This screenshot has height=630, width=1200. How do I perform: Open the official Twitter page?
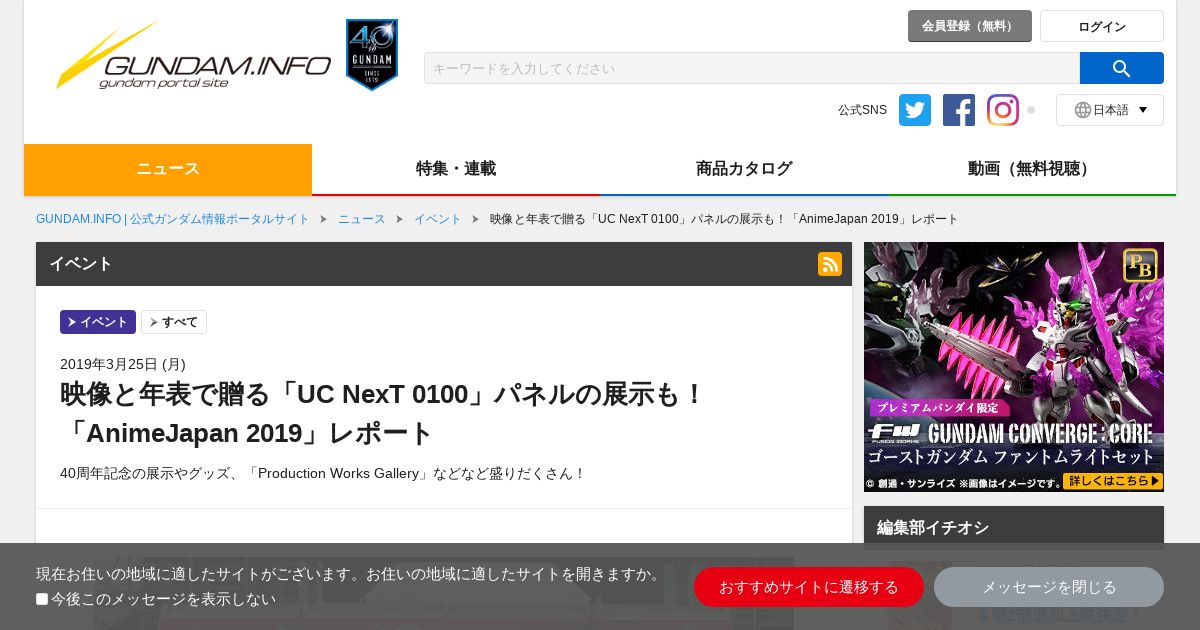coord(915,110)
